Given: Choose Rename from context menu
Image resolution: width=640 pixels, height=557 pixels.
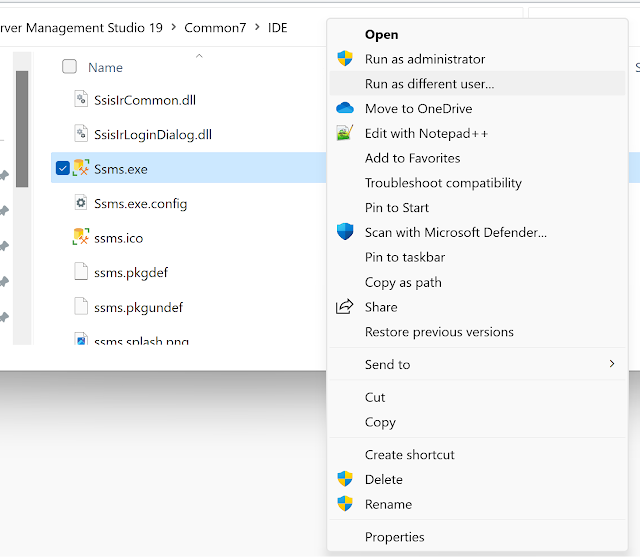Looking at the screenshot, I should pos(388,504).
